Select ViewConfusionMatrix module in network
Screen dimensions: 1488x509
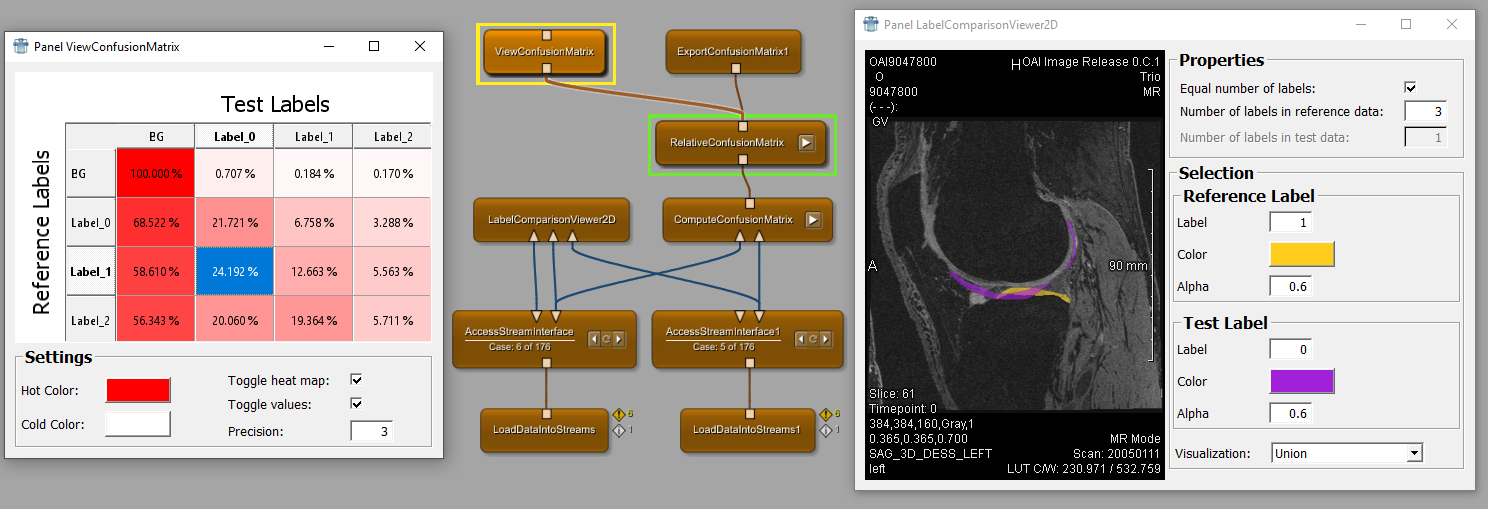(546, 51)
